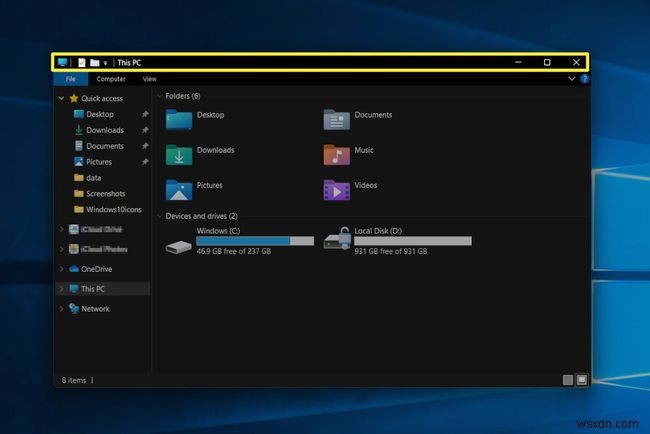Expand the This PC tree node

[61, 289]
